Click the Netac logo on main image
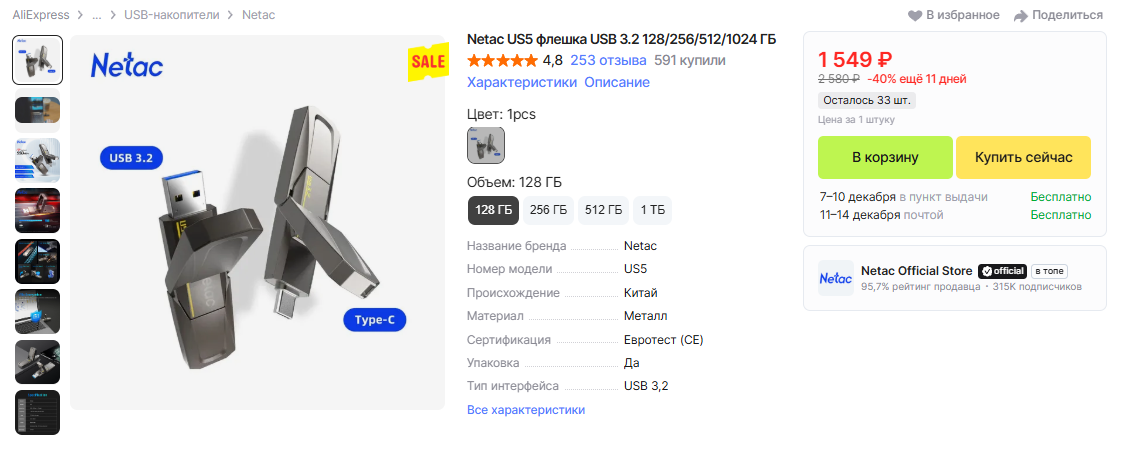This screenshot has height=453, width=1121. coord(127,65)
